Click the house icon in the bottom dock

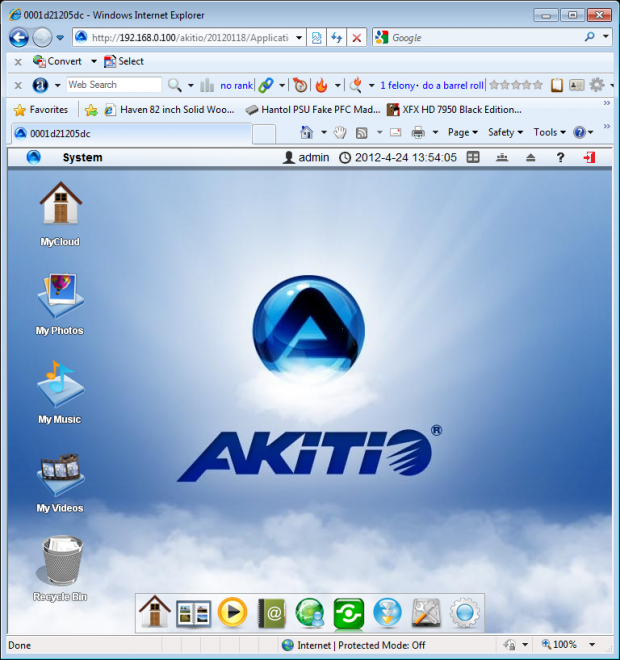click(154, 612)
